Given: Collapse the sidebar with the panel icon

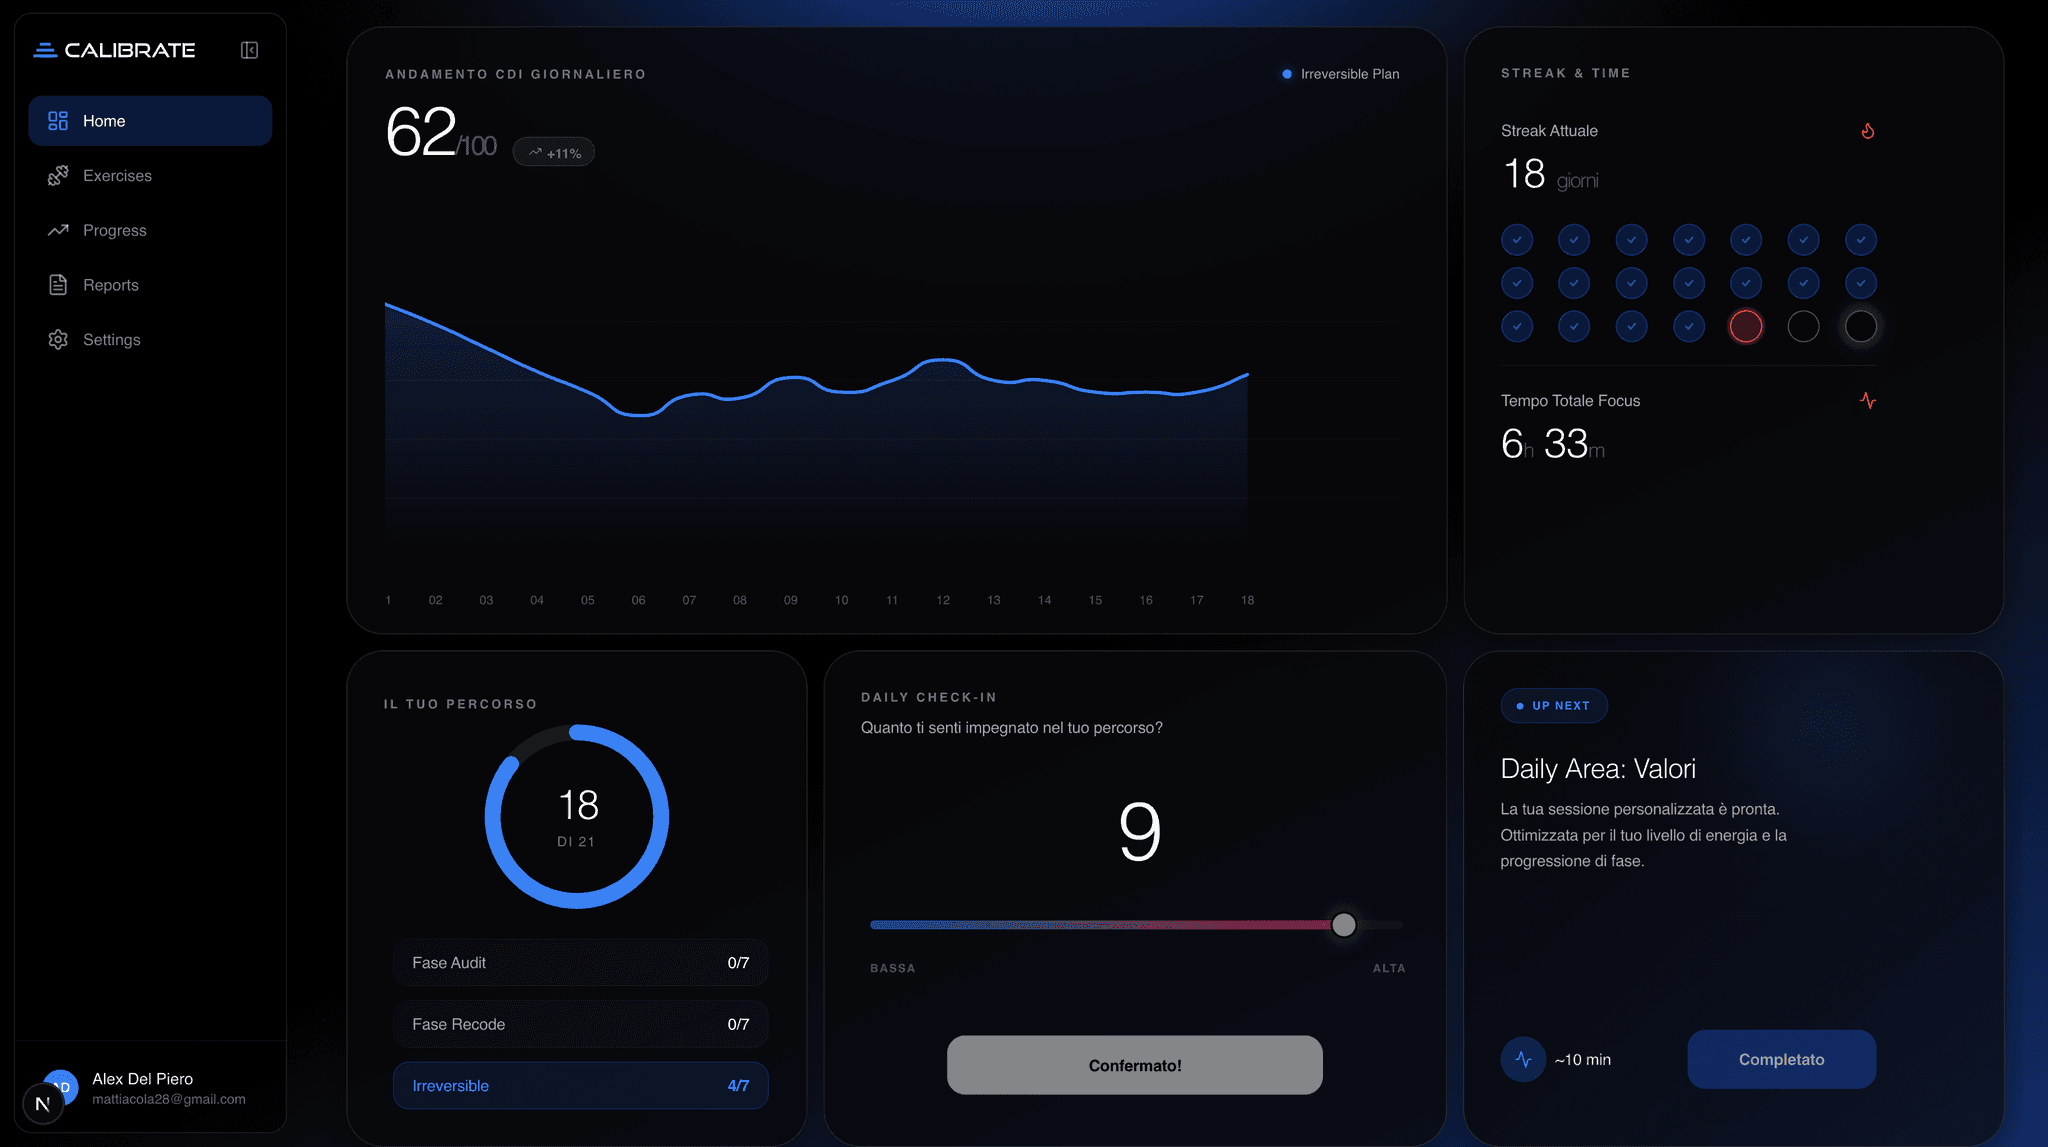Looking at the screenshot, I should pyautogui.click(x=250, y=49).
